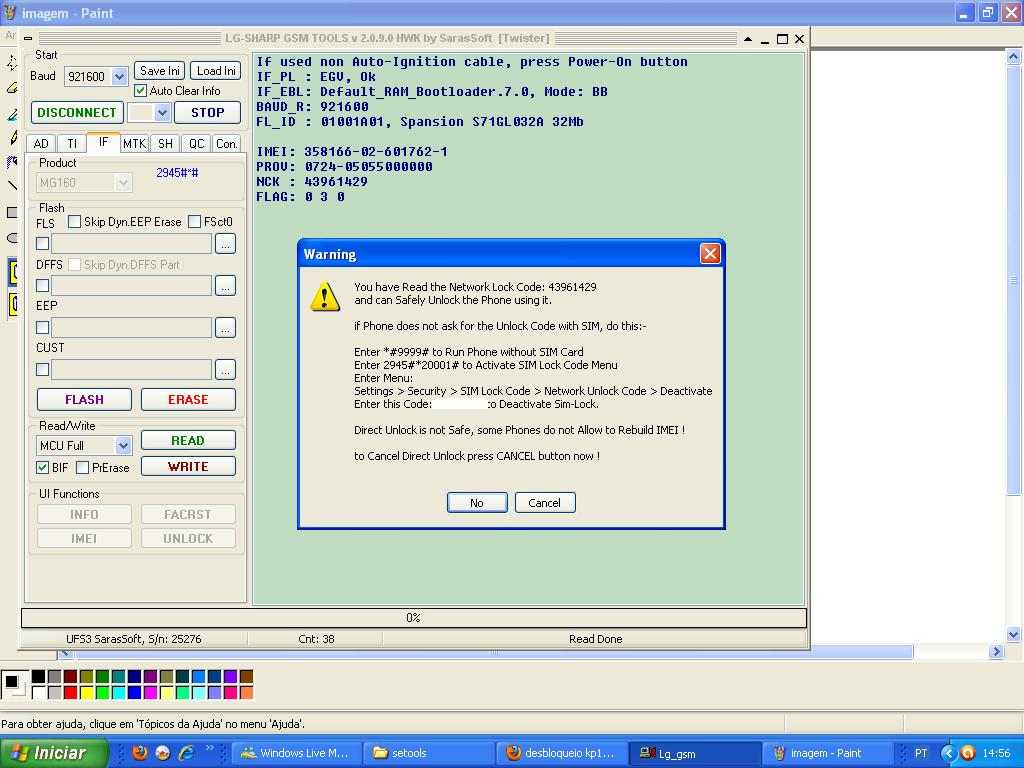This screenshot has height=768, width=1024.
Task: Close the Warning dialog with the red X
Action: [710, 253]
